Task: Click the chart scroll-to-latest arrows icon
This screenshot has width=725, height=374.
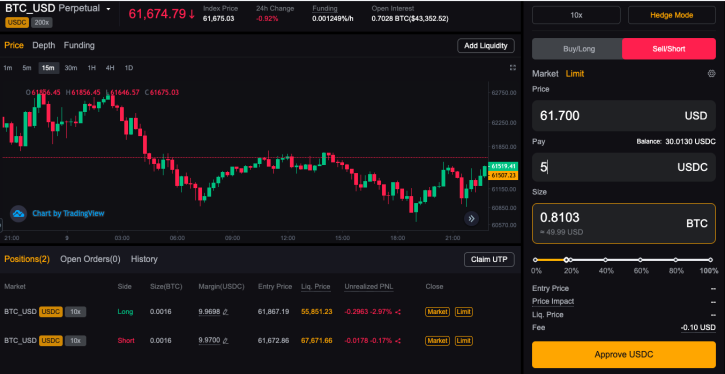Action: tap(471, 219)
